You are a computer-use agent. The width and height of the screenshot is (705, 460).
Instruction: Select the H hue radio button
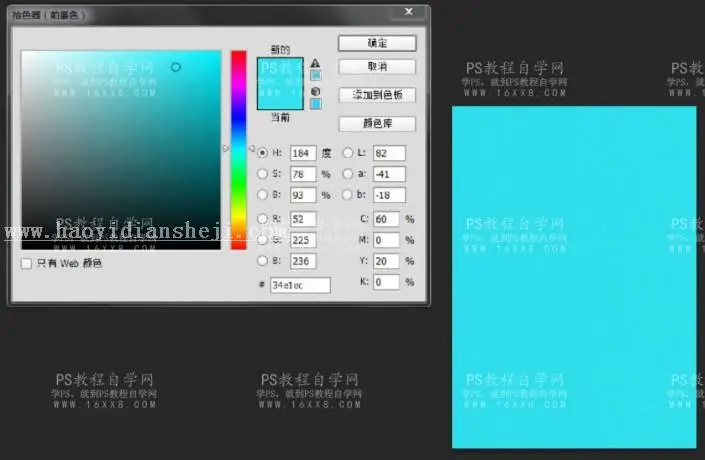point(262,153)
